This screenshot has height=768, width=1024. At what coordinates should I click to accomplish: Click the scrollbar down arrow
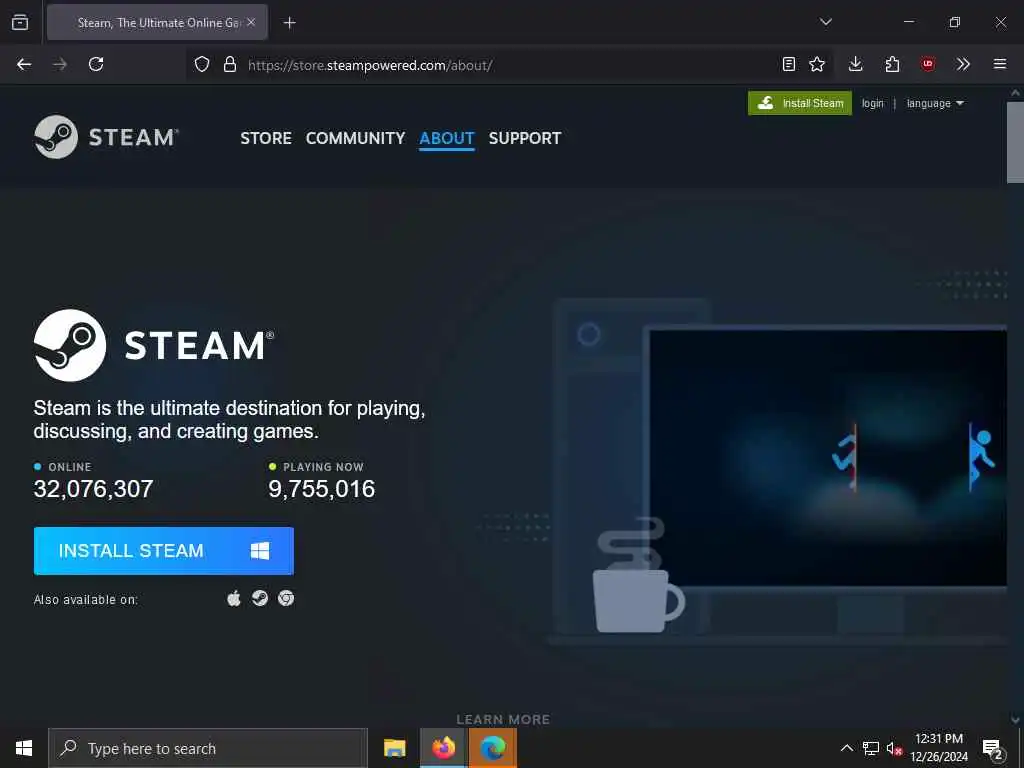click(1015, 720)
